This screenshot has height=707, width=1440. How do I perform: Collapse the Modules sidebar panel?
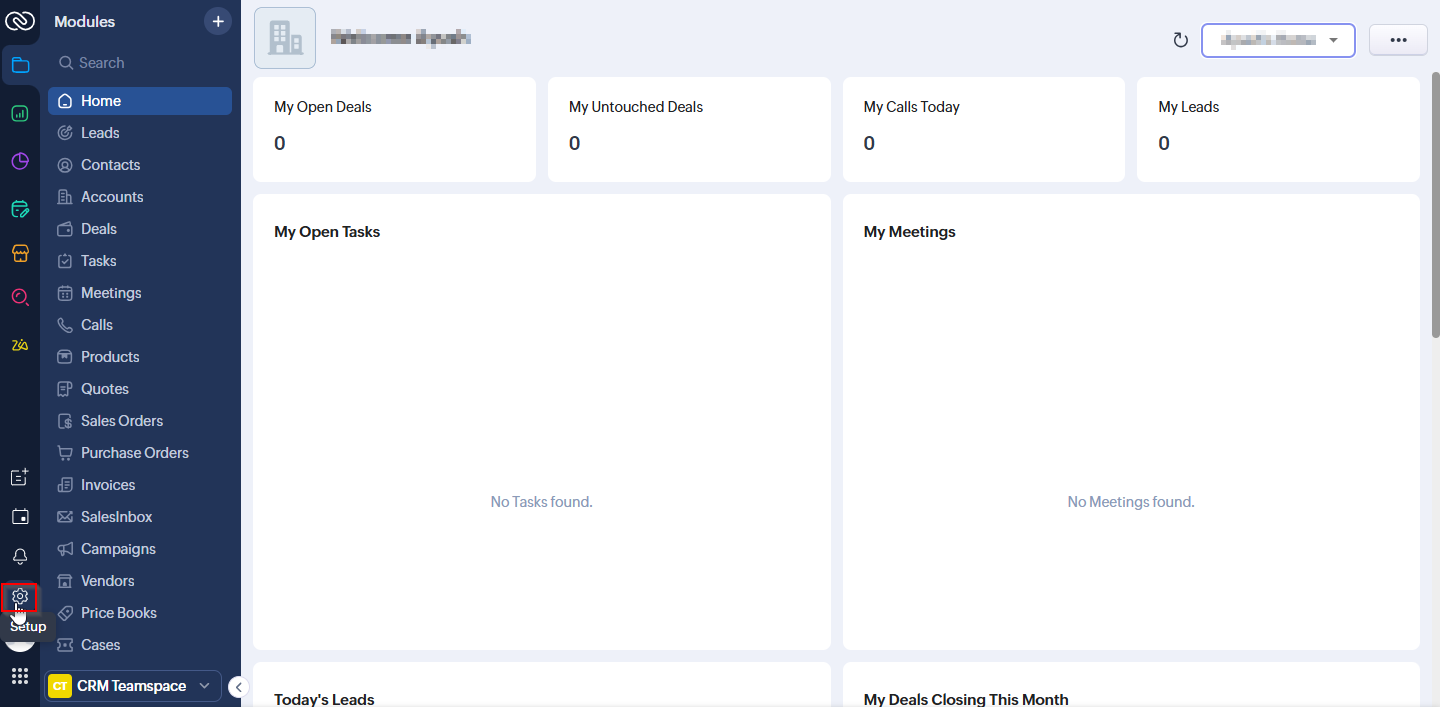[x=239, y=686]
